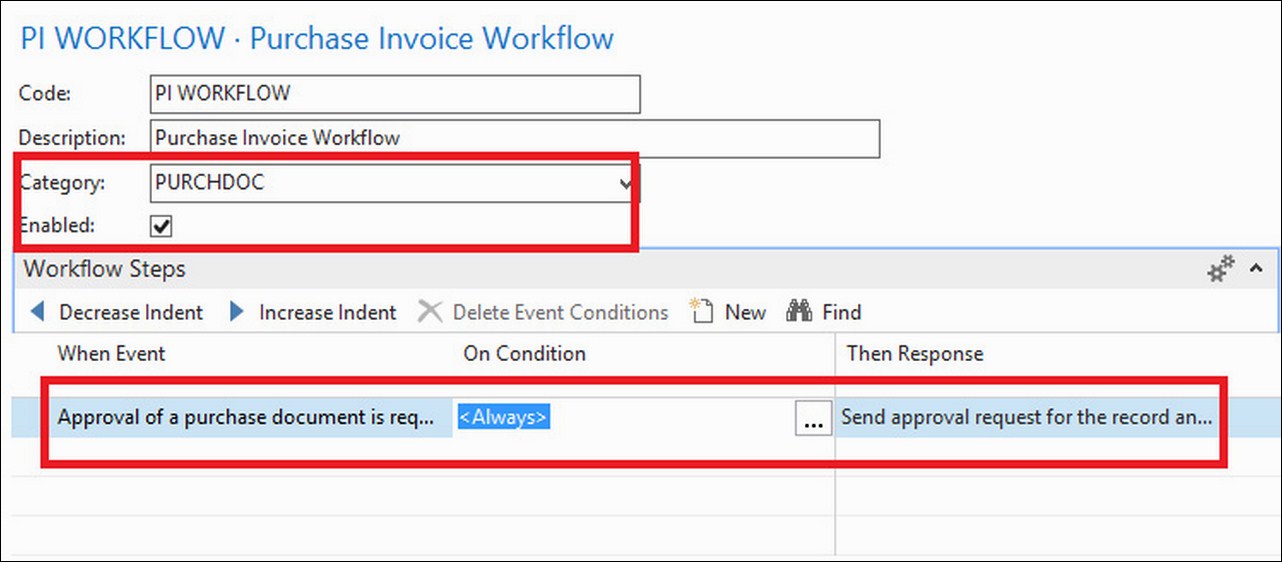Click inside the Code input field
1282x562 pixels.
[x=394, y=94]
